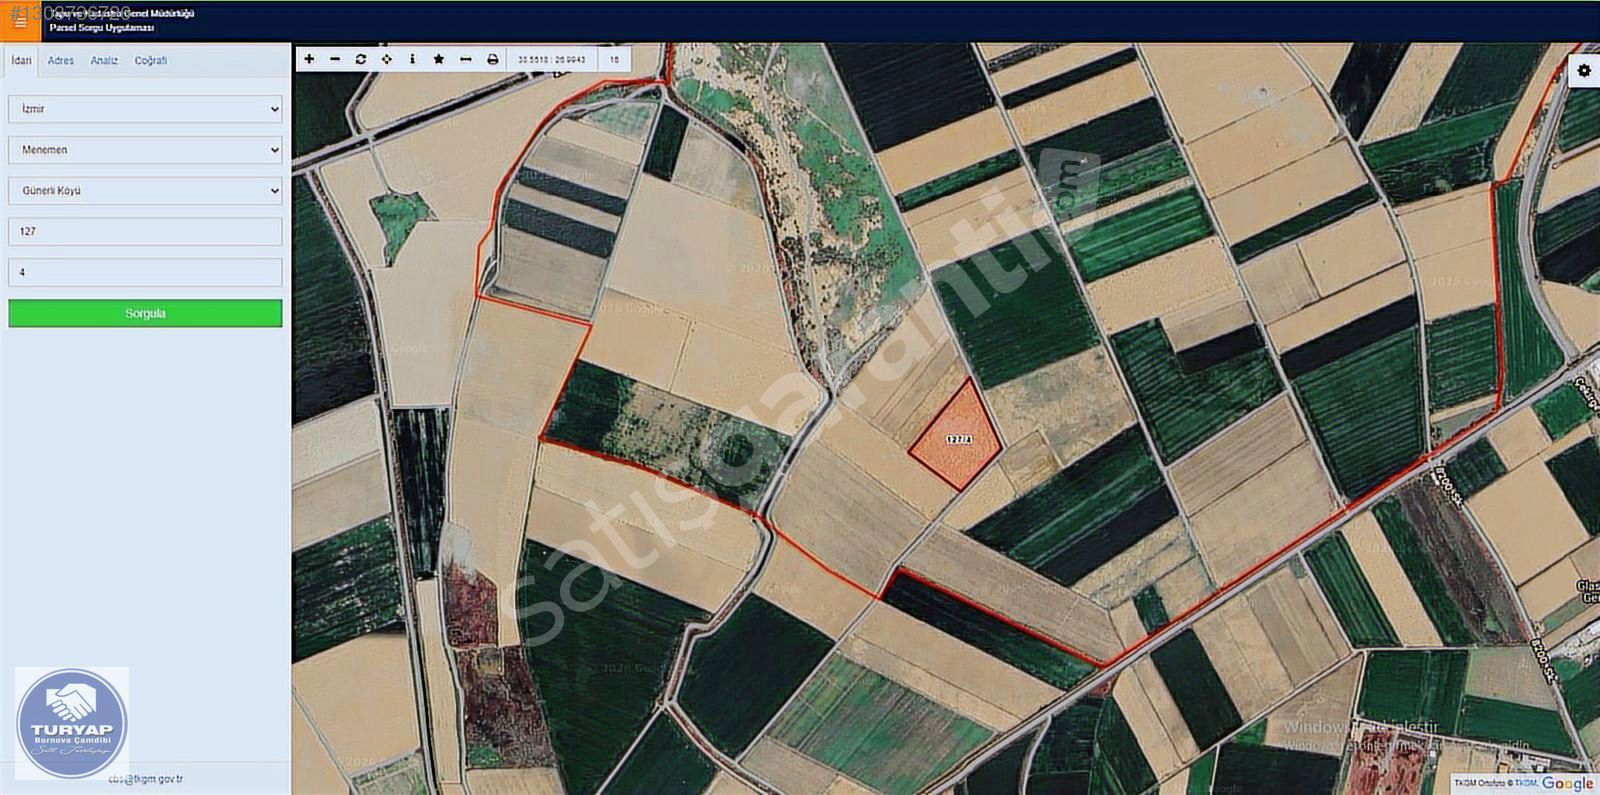The height and width of the screenshot is (795, 1600).
Task: Zoom in with the plus tool
Action: click(309, 59)
